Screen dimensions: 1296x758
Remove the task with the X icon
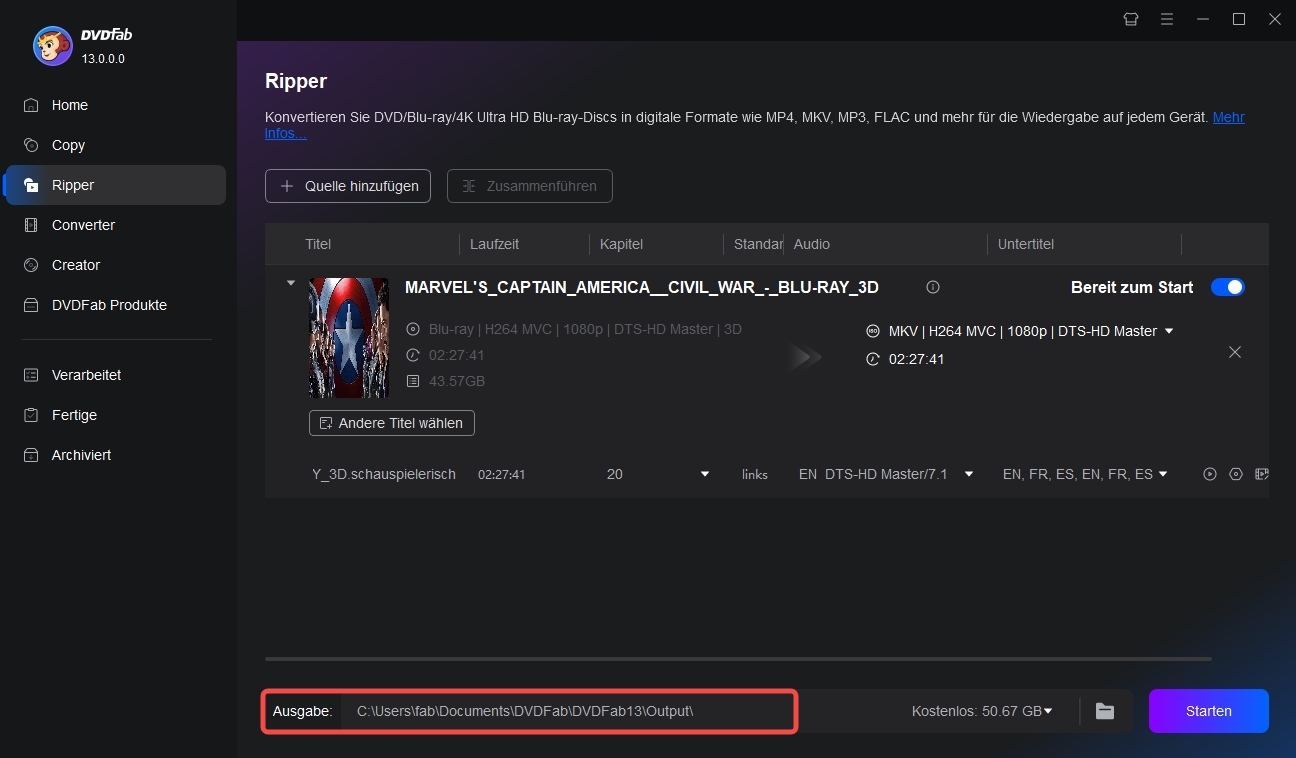pyautogui.click(x=1235, y=352)
